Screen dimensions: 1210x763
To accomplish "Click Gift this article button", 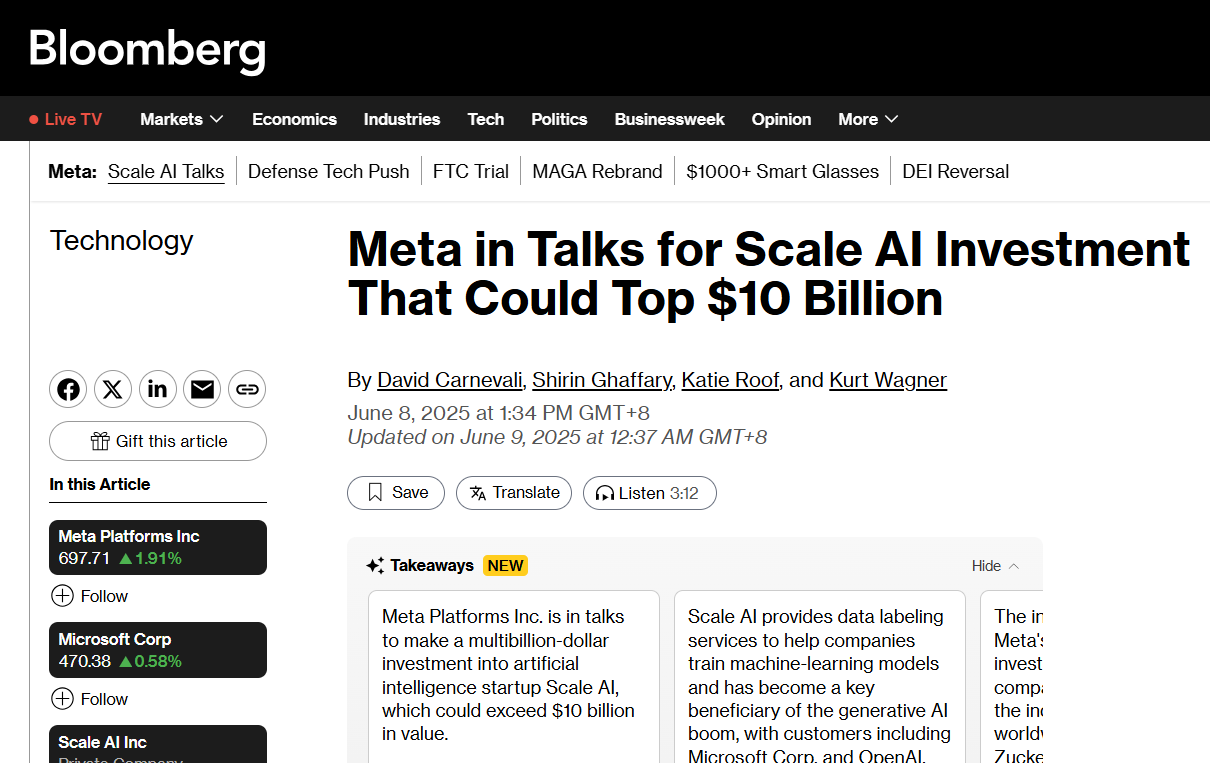I will pyautogui.click(x=158, y=441).
